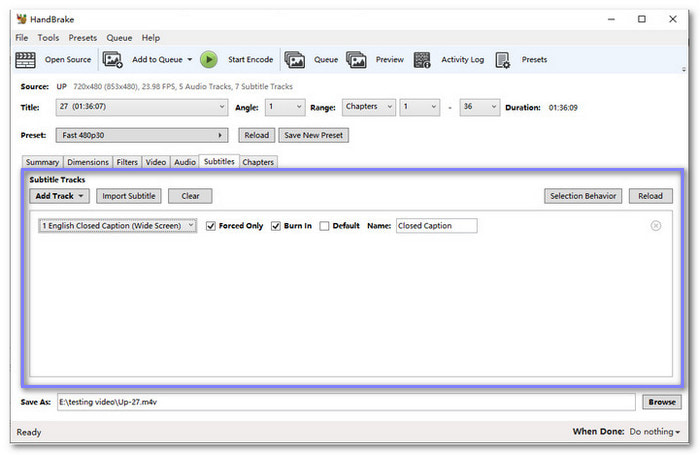Click the Ready status text
700x455 pixels.
click(x=29, y=432)
